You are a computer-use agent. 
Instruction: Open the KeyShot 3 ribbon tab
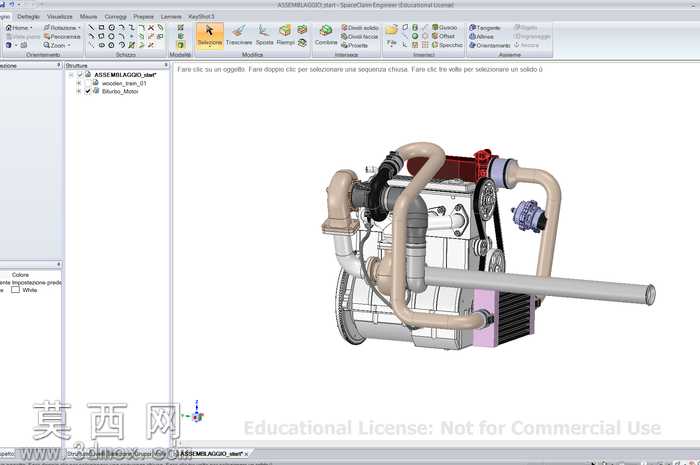201,17
